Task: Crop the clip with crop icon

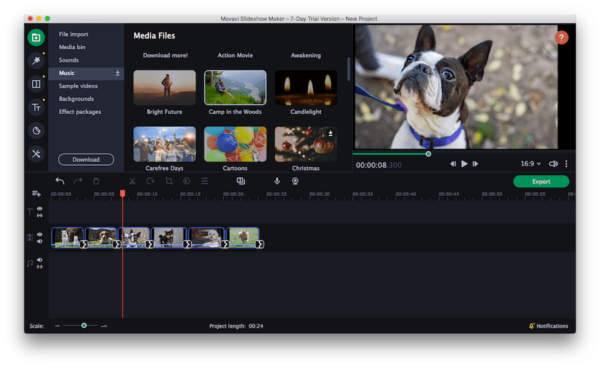Action: point(169,181)
